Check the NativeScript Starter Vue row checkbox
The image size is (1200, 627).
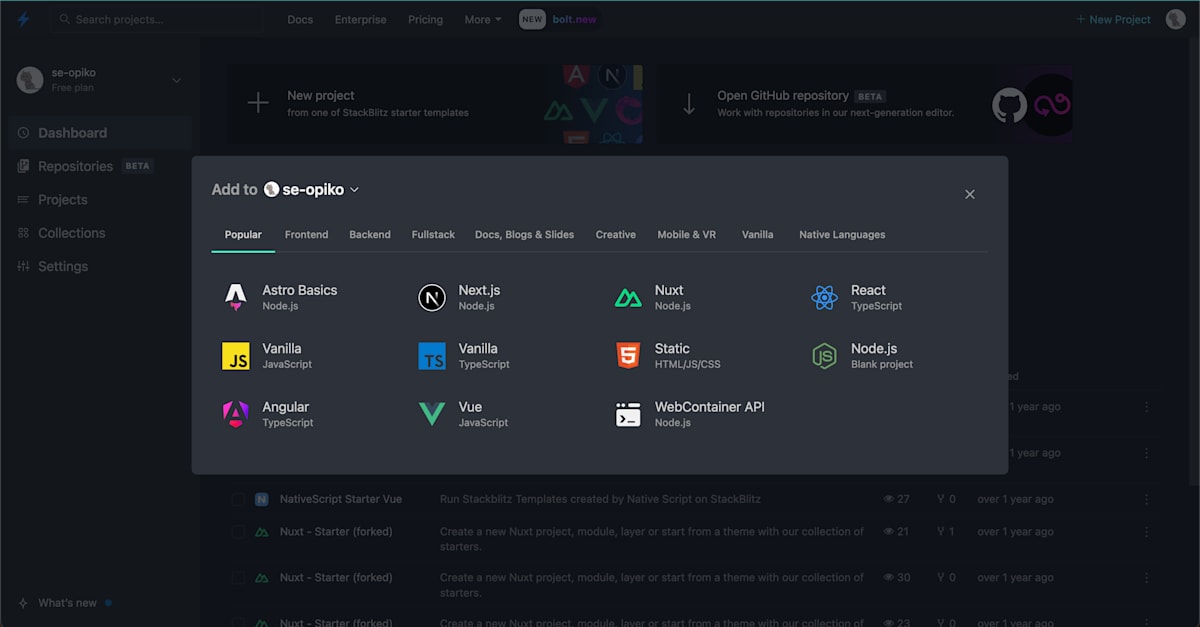click(x=238, y=499)
